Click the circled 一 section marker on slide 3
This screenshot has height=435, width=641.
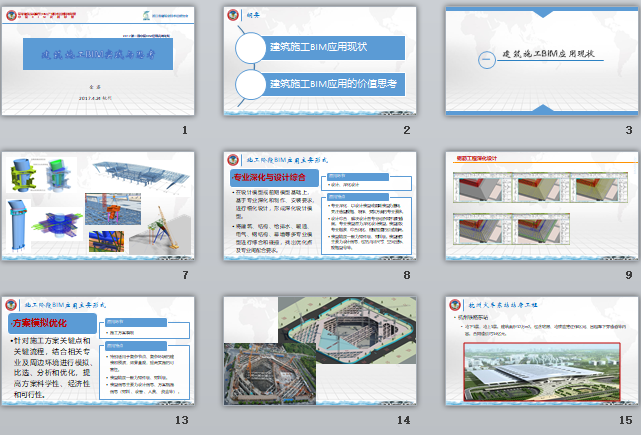click(487, 60)
